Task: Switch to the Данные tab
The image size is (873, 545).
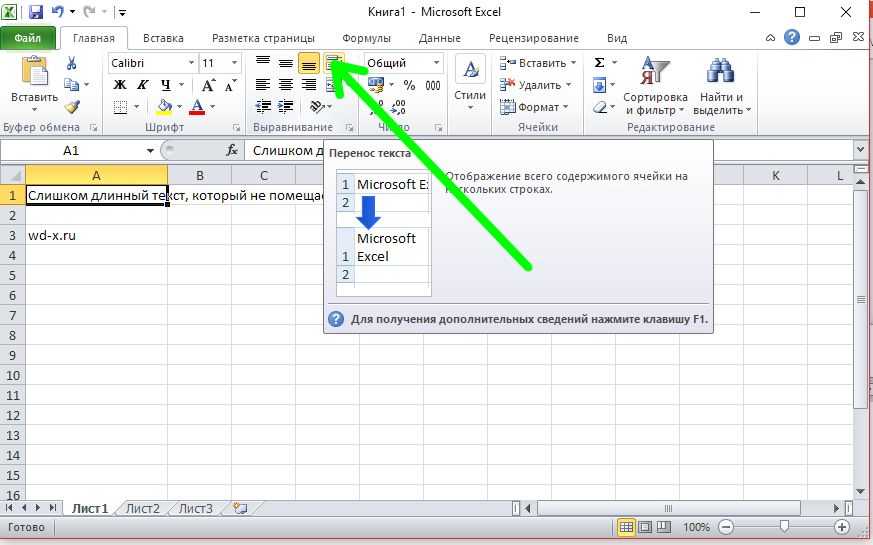Action: [x=440, y=38]
